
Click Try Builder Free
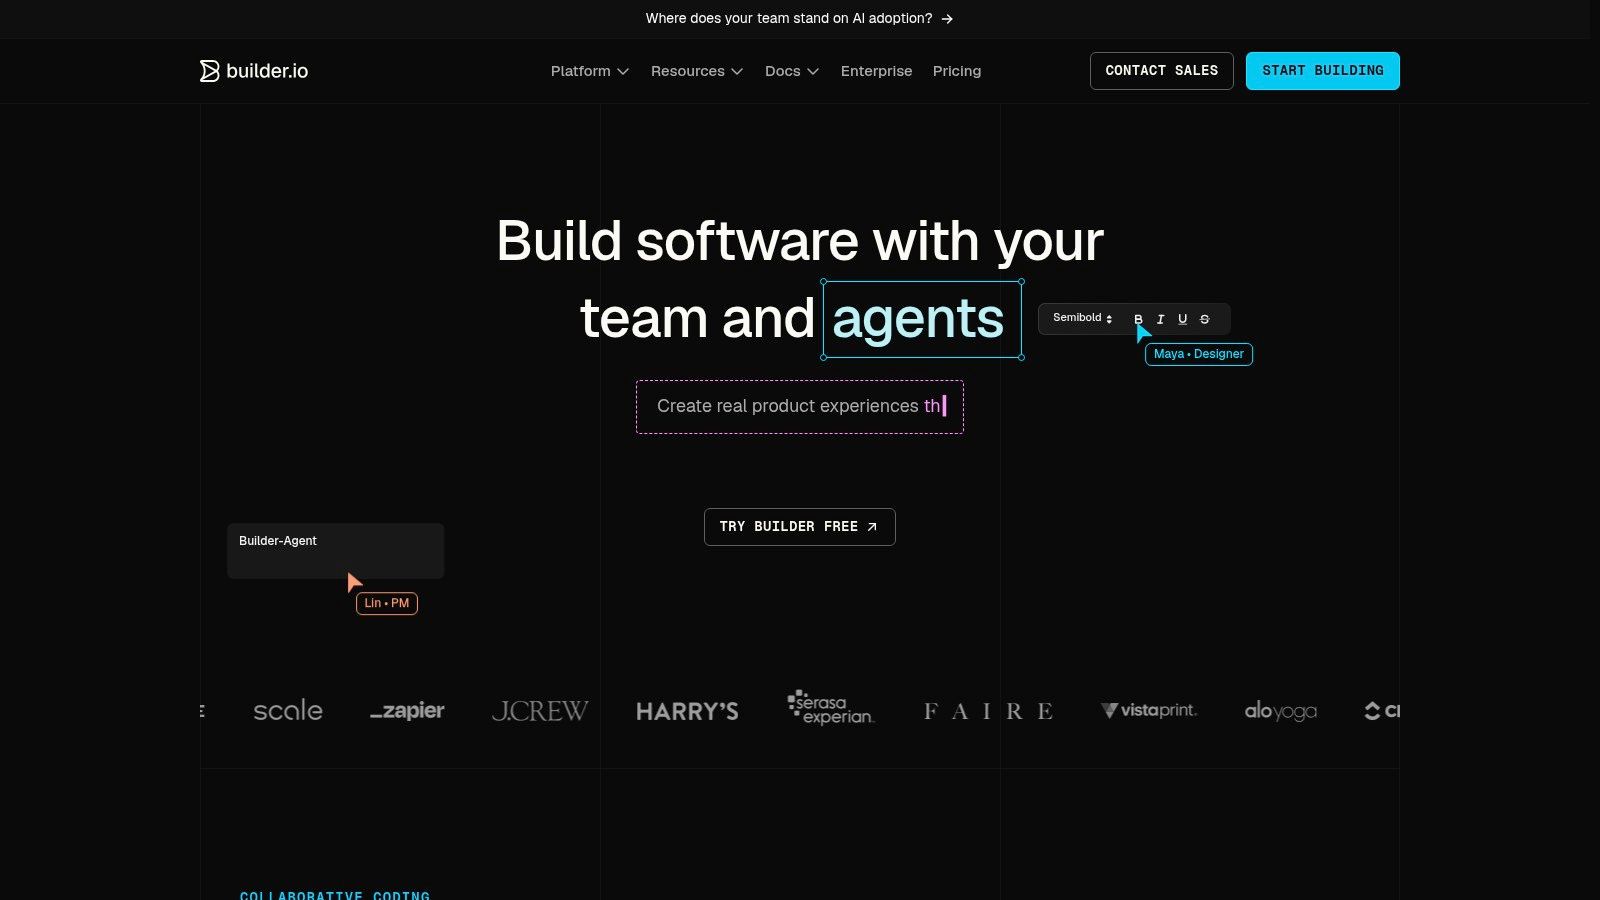pyautogui.click(x=800, y=527)
